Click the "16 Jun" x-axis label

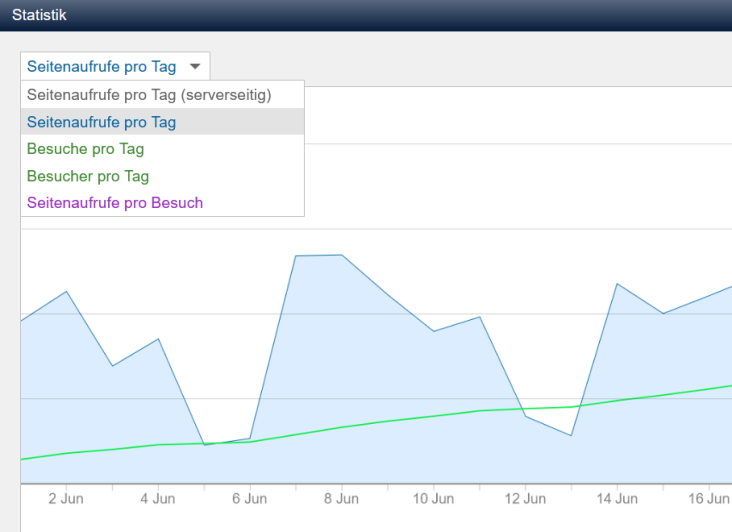(708, 498)
